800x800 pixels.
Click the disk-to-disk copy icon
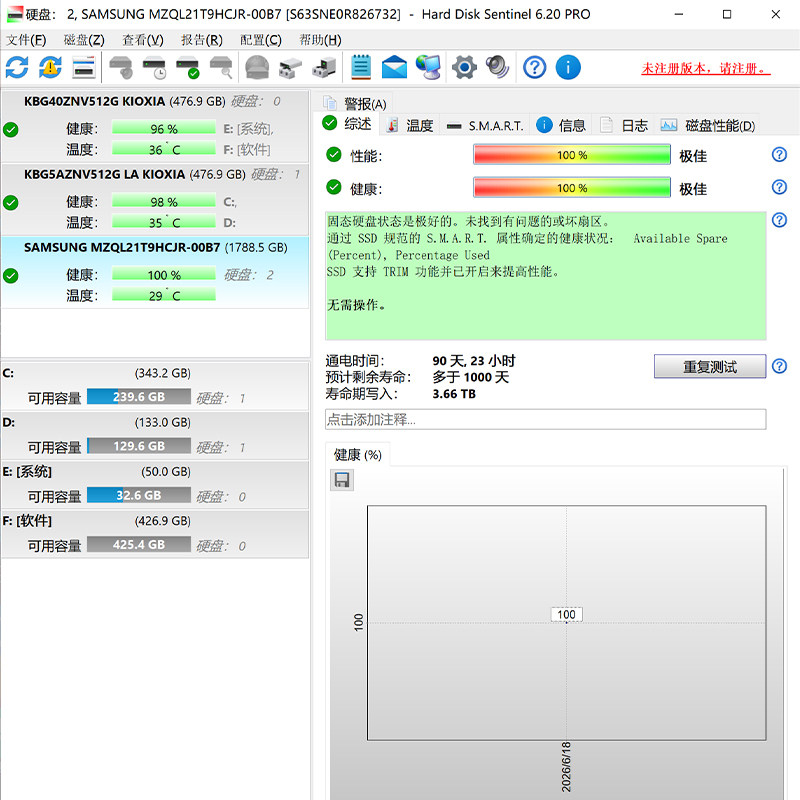point(290,67)
